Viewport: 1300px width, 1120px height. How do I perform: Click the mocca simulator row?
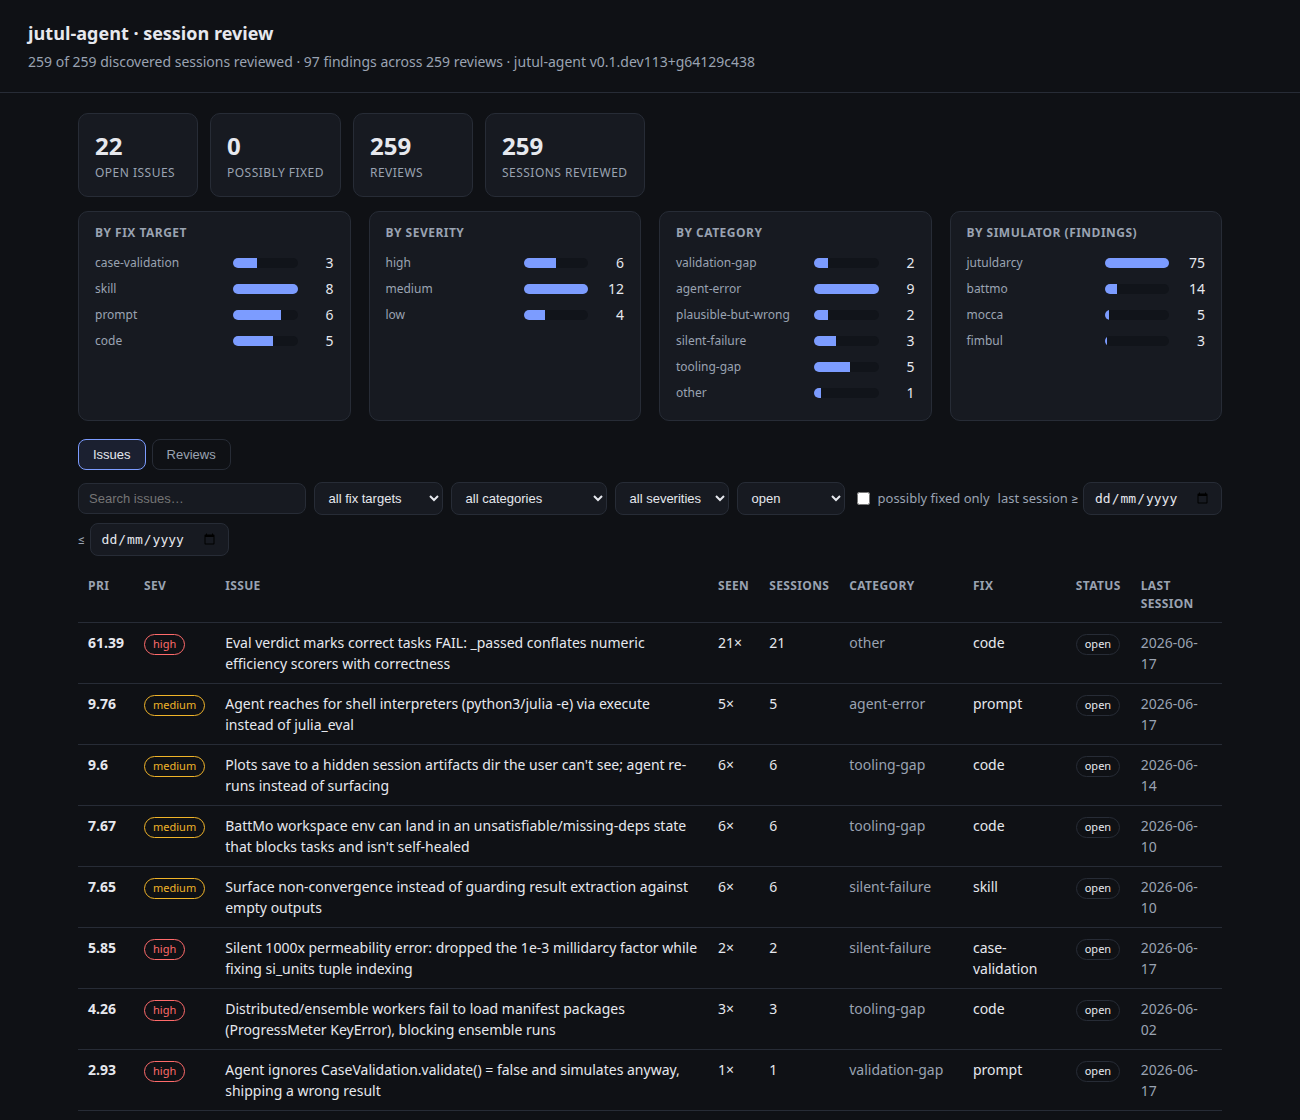[x=1086, y=315]
